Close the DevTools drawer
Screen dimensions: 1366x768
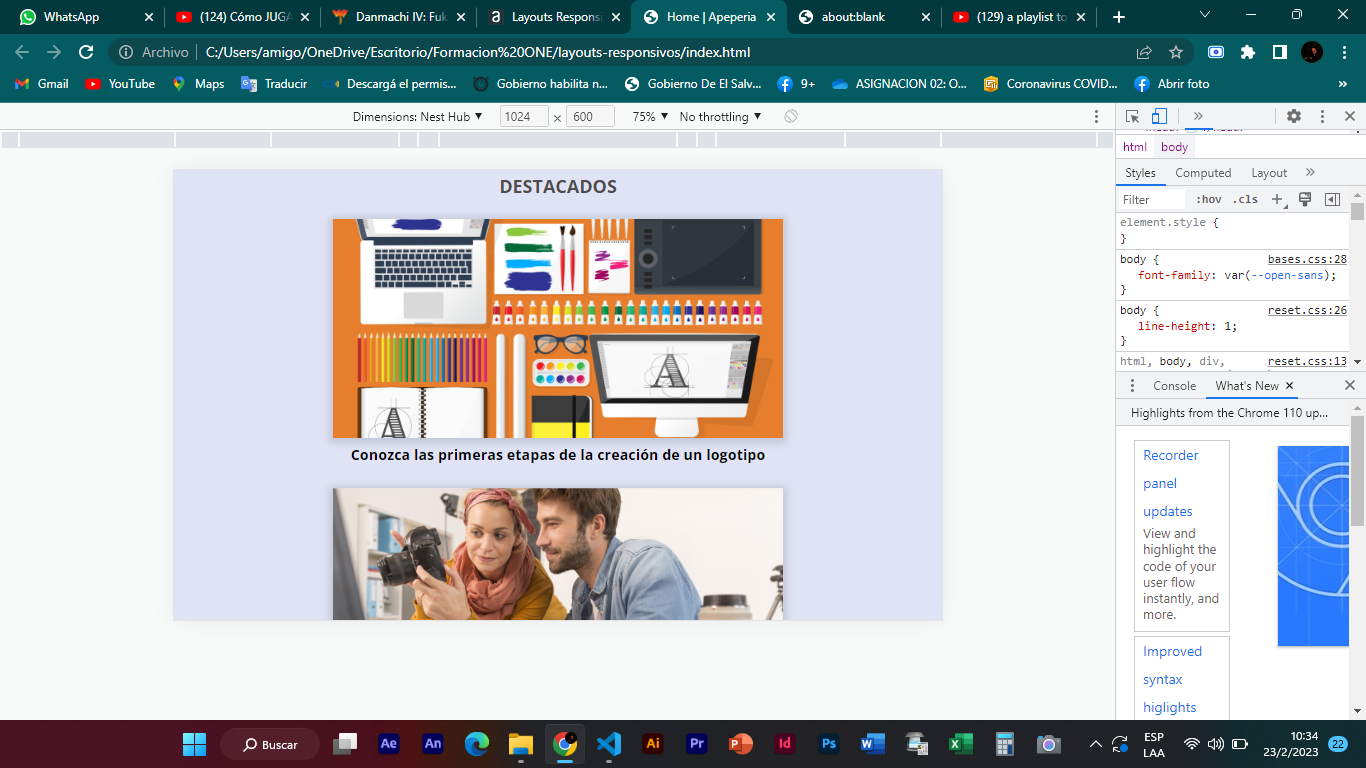tap(1349, 385)
